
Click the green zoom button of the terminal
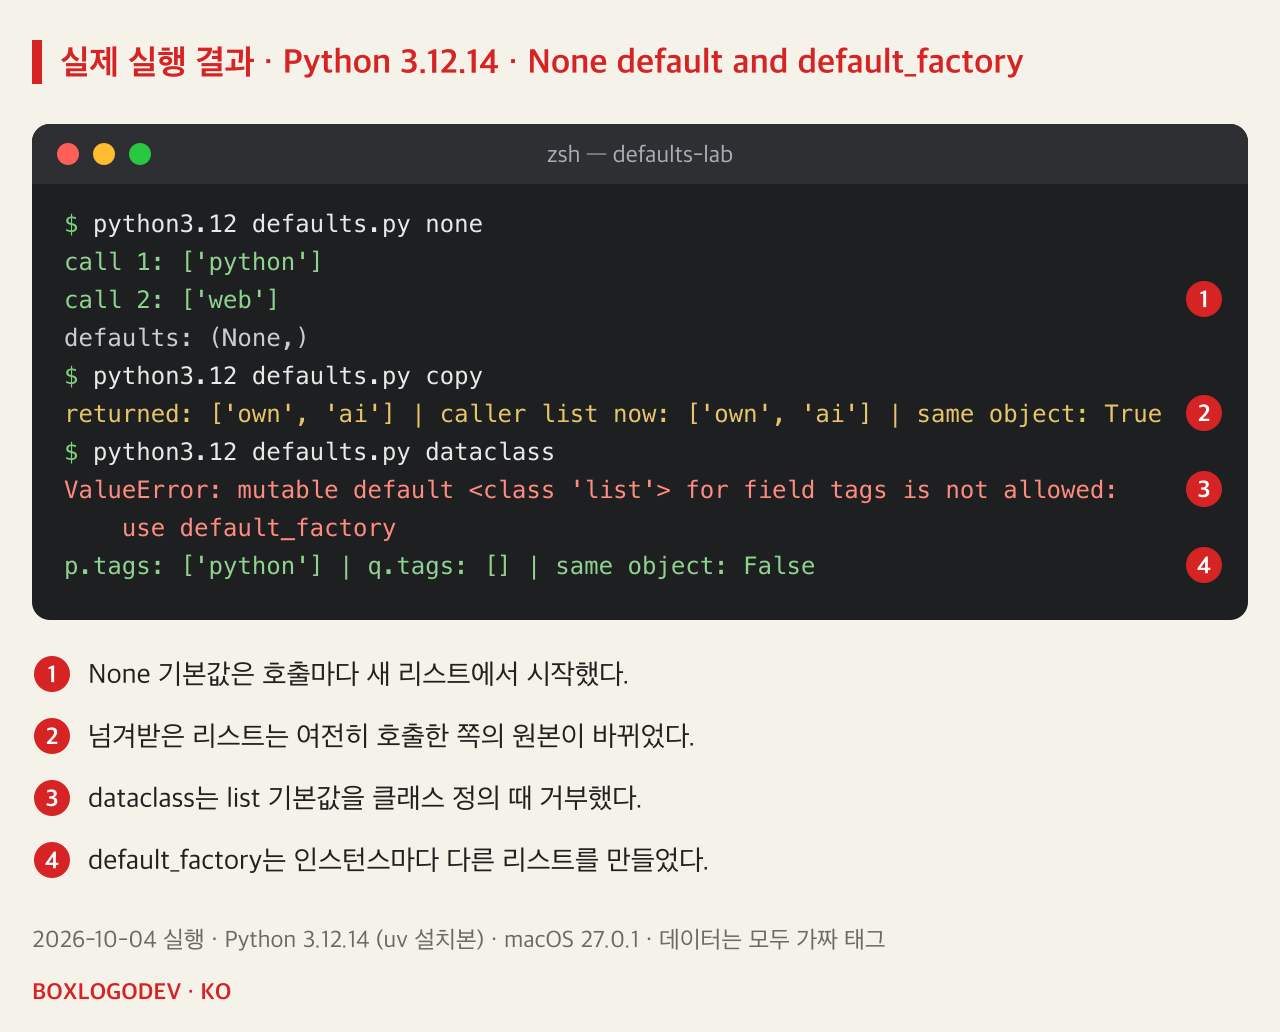[x=140, y=154]
